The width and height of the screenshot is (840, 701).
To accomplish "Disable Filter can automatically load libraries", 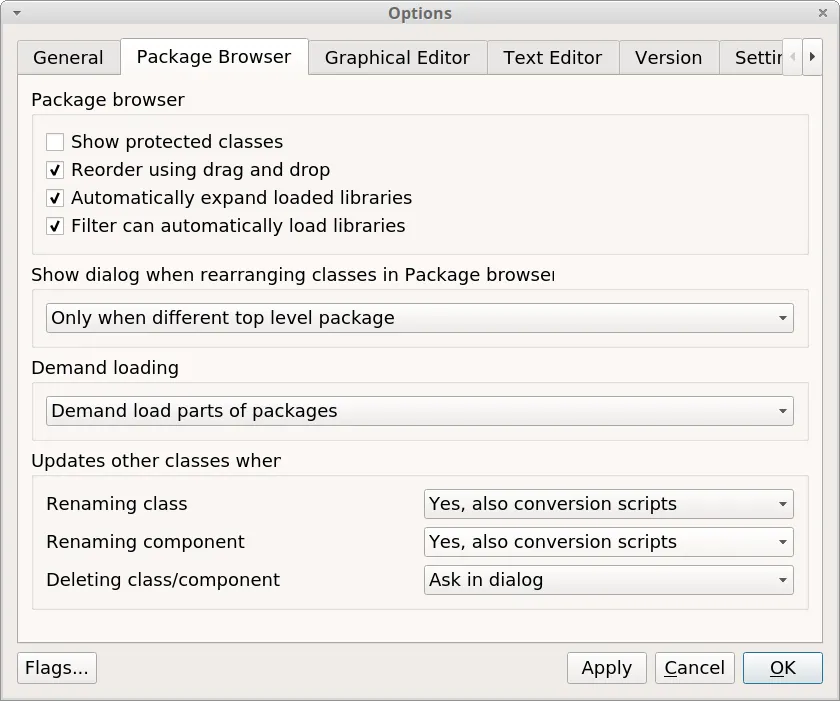I will click(55, 226).
